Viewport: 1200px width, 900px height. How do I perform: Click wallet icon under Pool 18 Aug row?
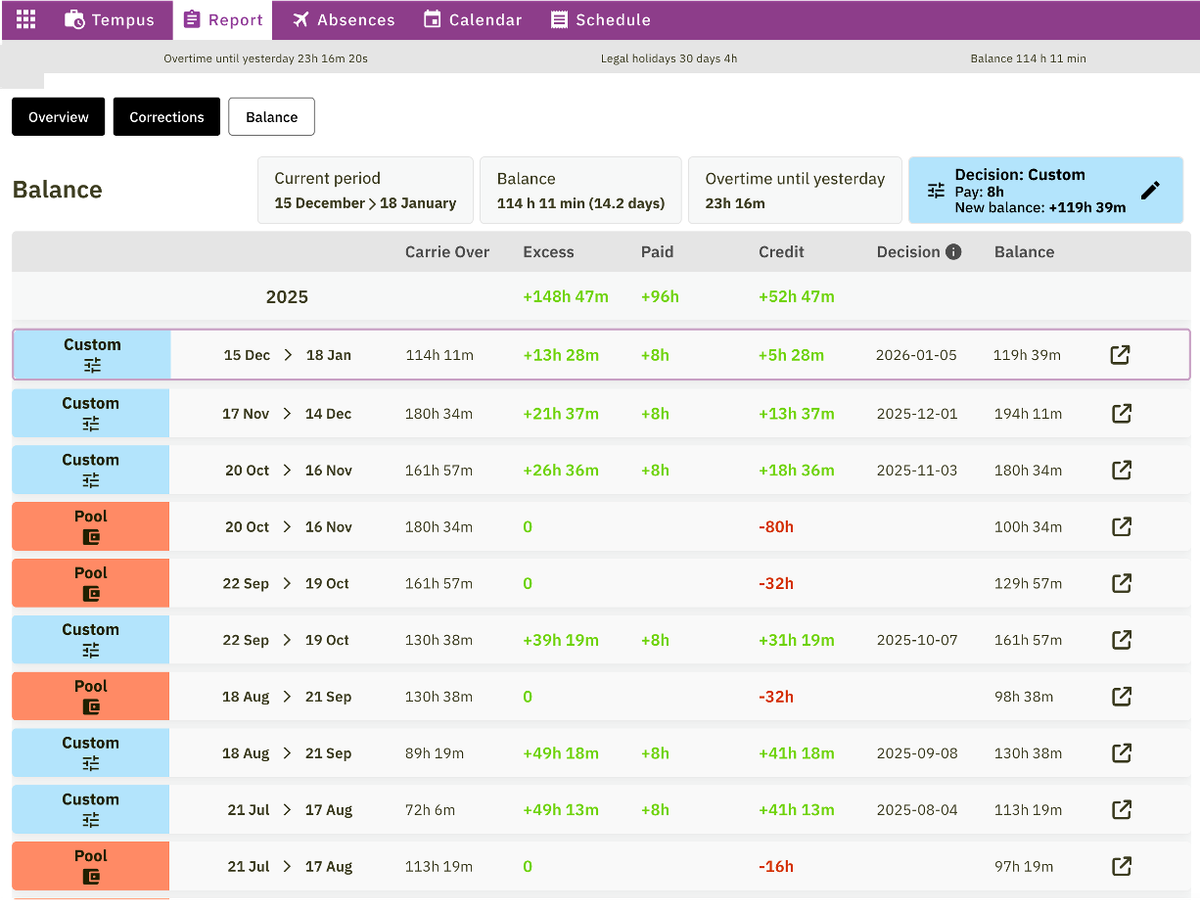91,707
